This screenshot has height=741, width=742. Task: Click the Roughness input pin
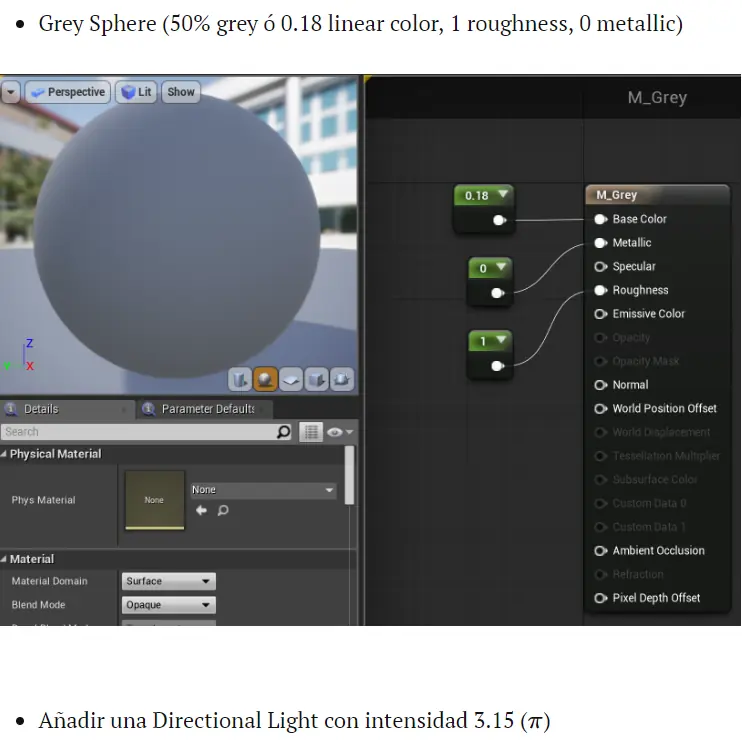(x=601, y=290)
